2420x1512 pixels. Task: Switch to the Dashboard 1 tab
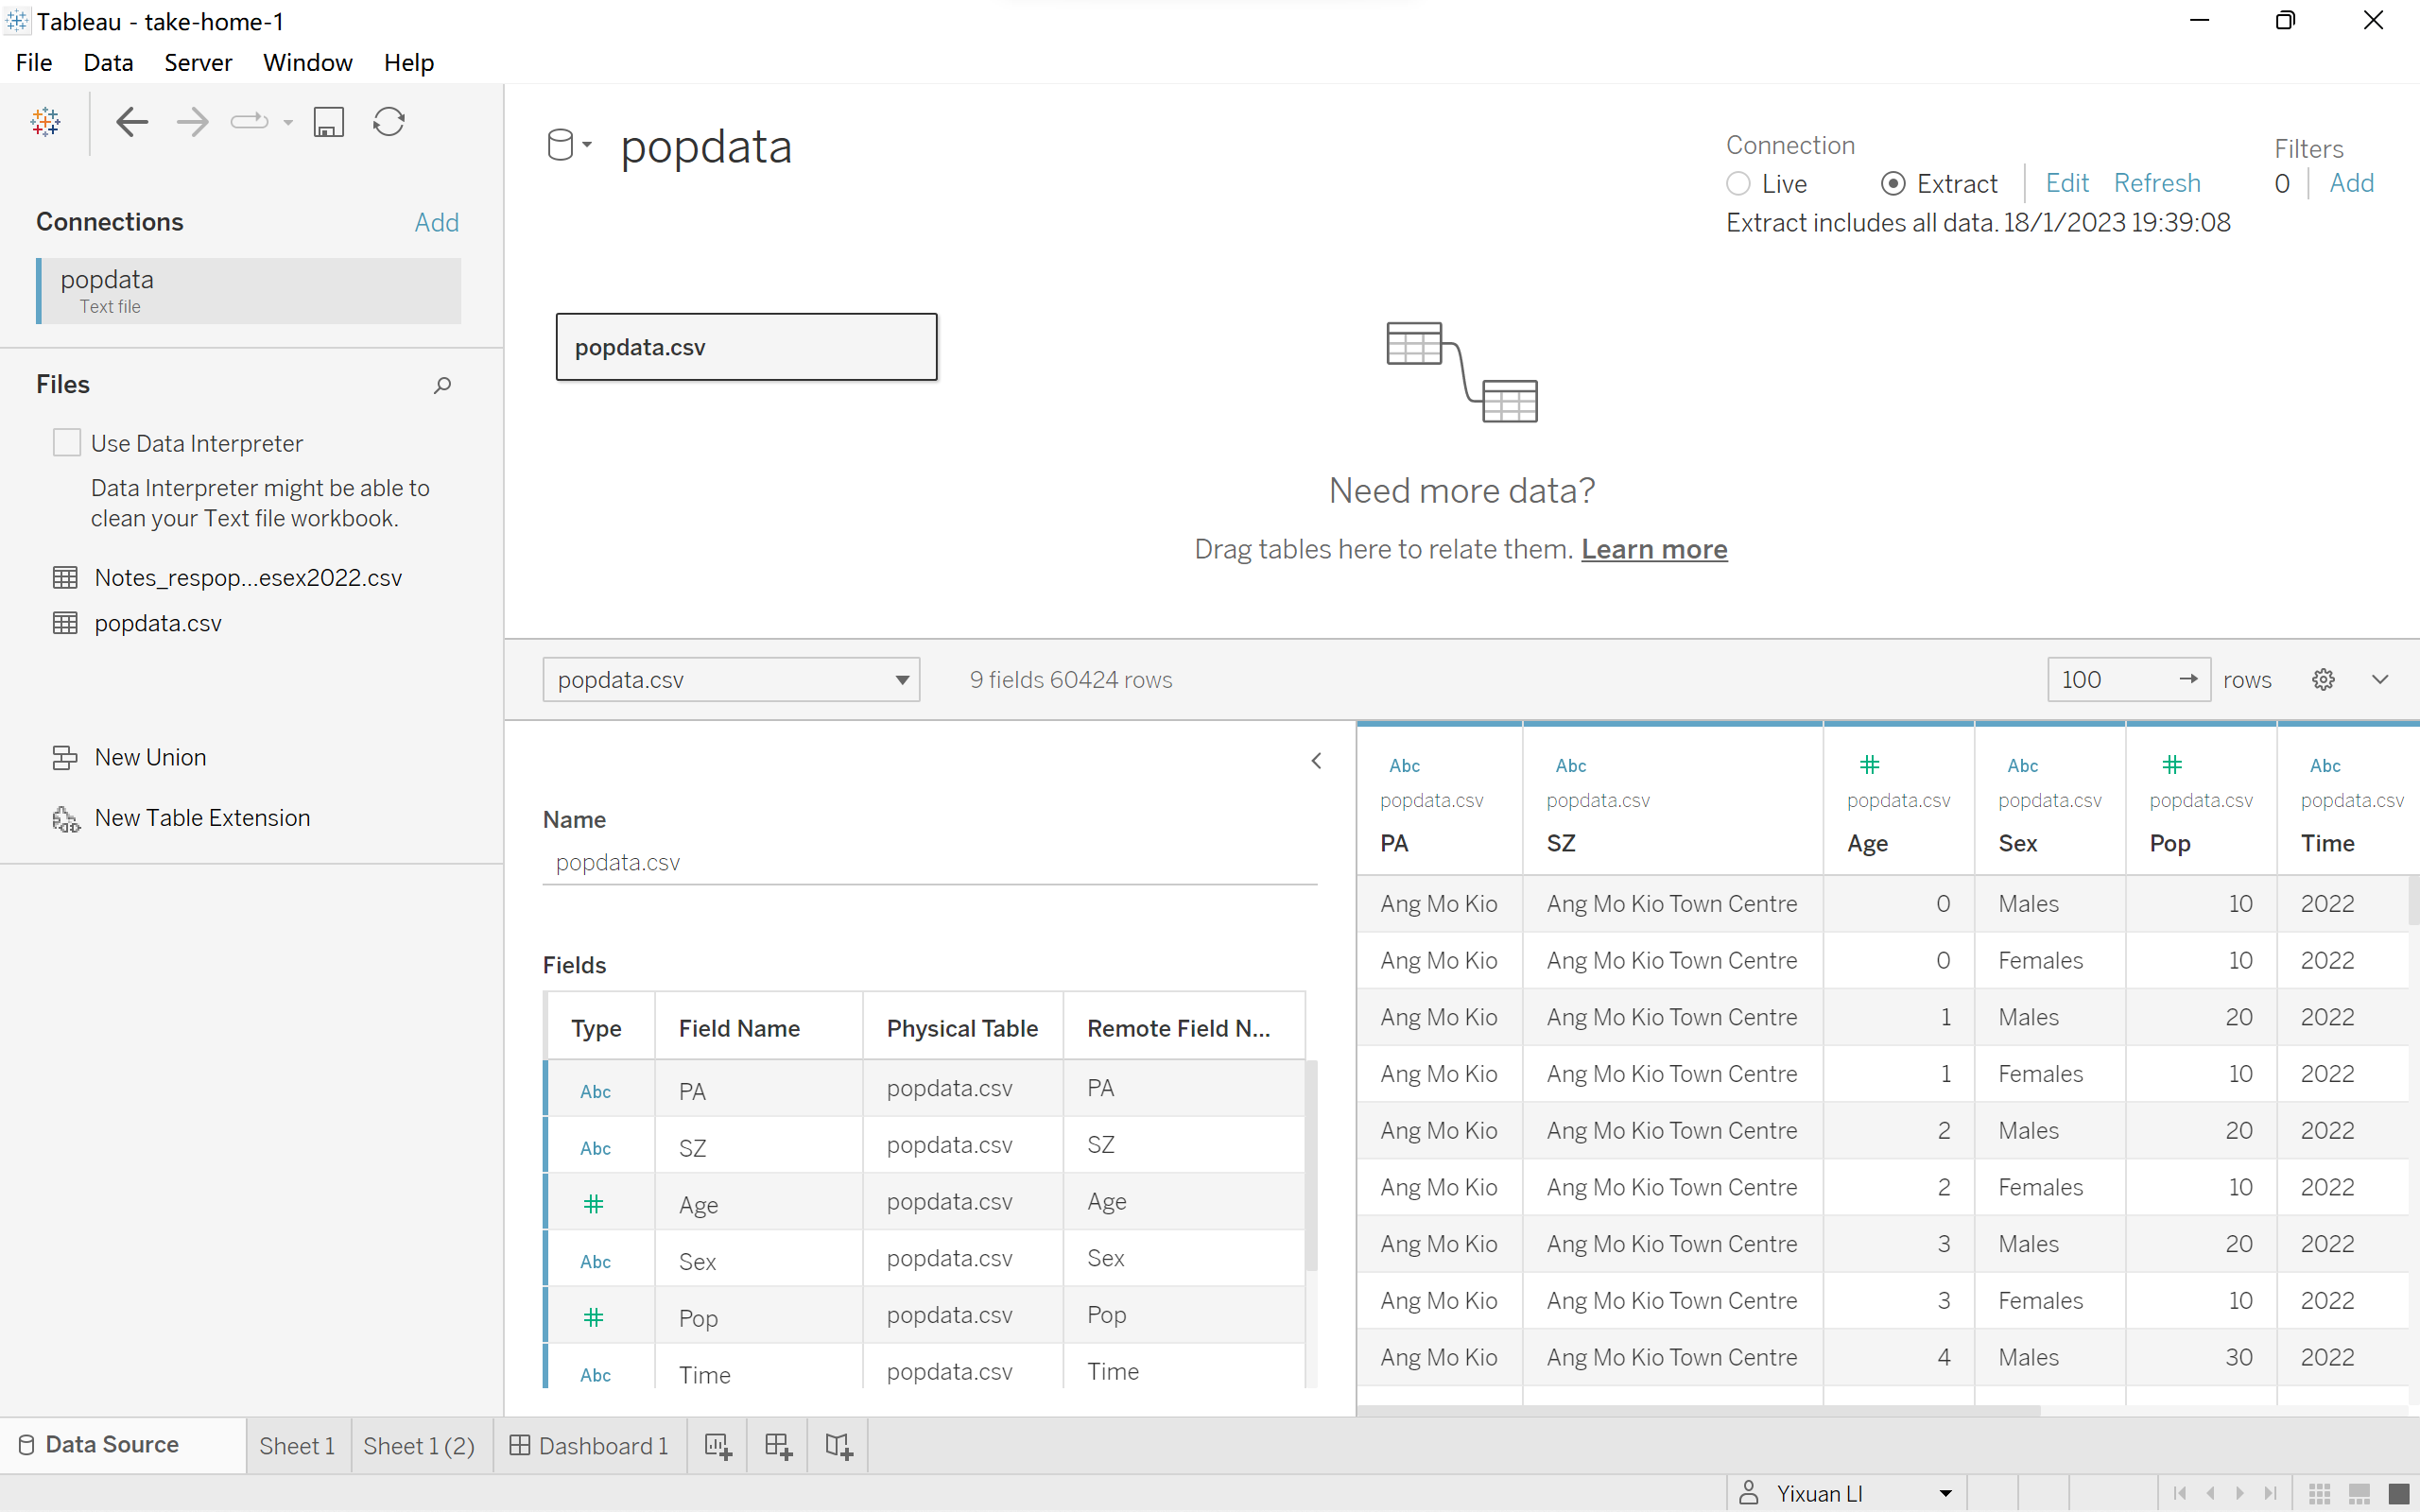[590, 1446]
